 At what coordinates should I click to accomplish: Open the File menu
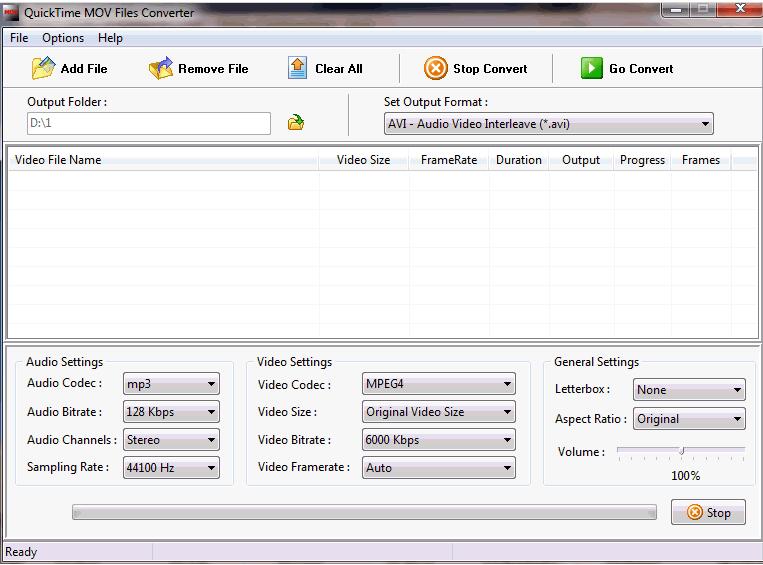(19, 38)
